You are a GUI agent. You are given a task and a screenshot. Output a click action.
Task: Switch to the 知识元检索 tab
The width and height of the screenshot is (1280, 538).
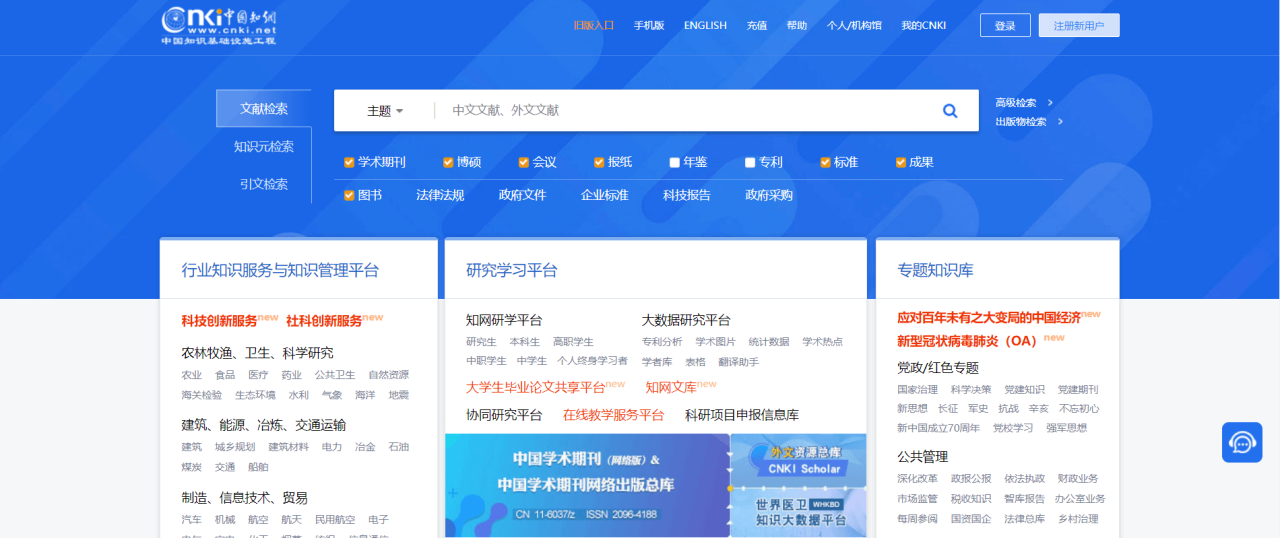click(x=264, y=147)
